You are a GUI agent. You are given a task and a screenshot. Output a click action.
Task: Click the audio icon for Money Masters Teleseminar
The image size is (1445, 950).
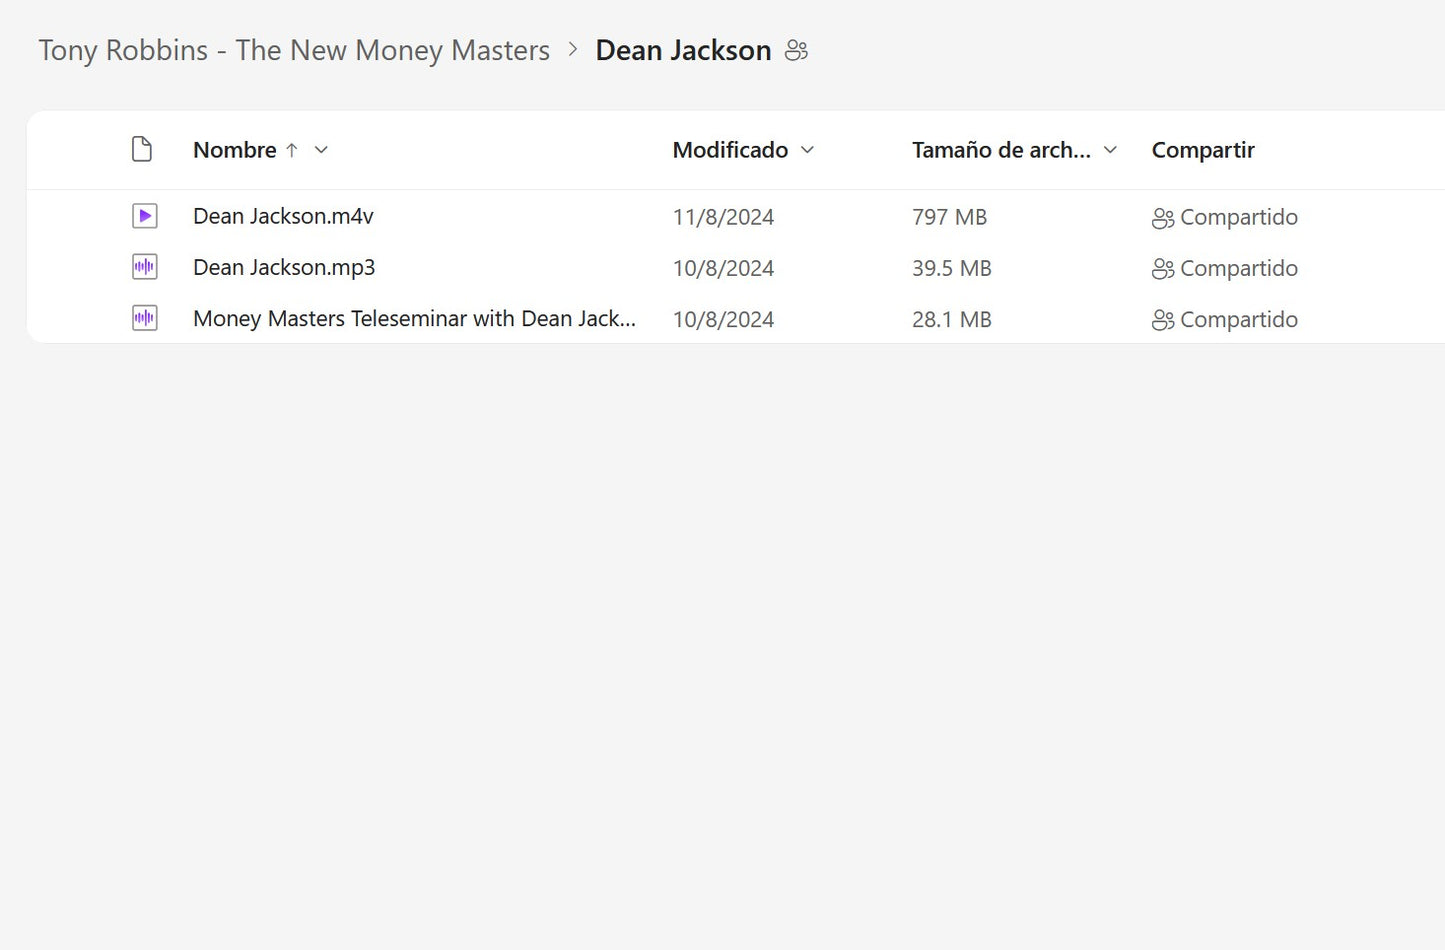click(145, 319)
